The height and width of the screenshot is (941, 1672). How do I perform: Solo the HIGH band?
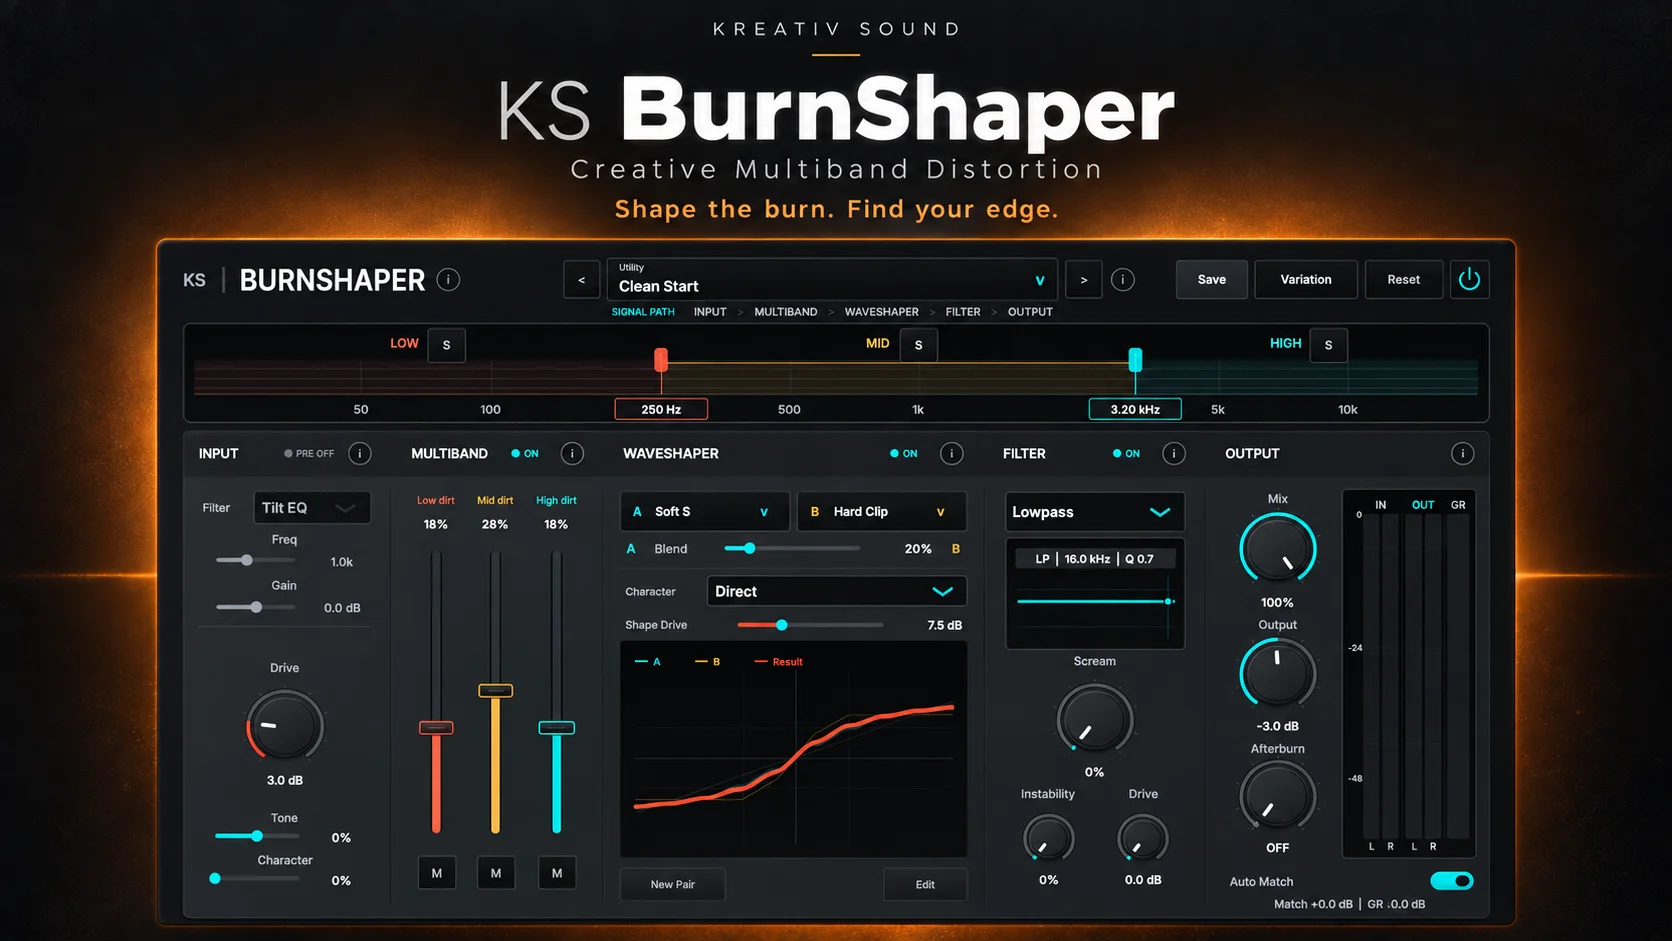[x=1329, y=345]
